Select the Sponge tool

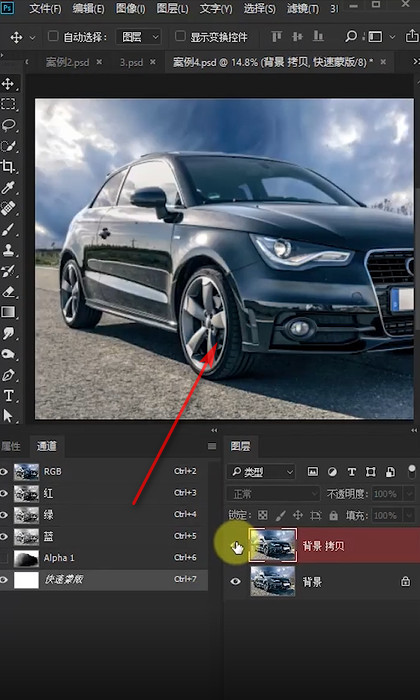coord(8,354)
